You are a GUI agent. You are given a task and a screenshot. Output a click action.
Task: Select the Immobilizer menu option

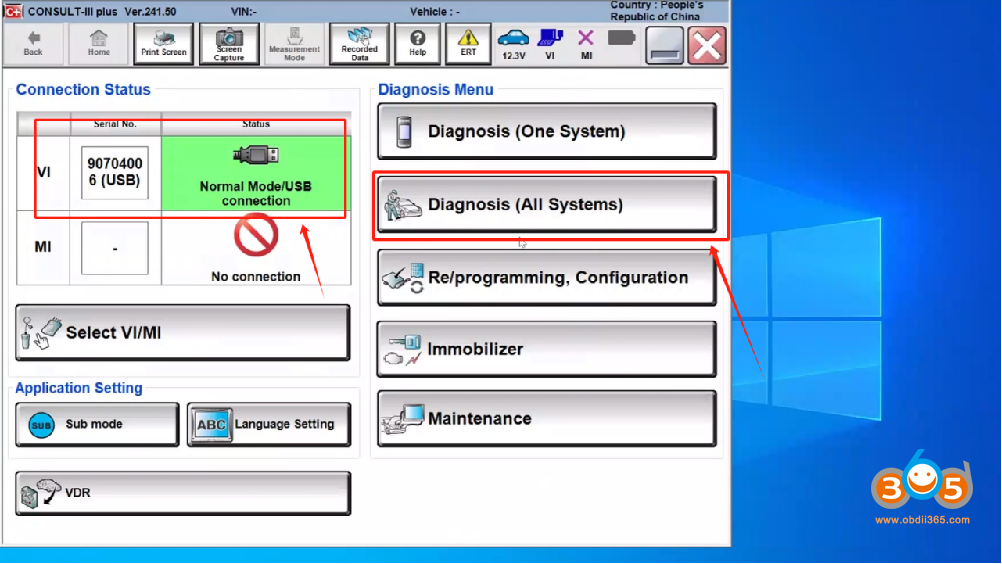tap(546, 350)
